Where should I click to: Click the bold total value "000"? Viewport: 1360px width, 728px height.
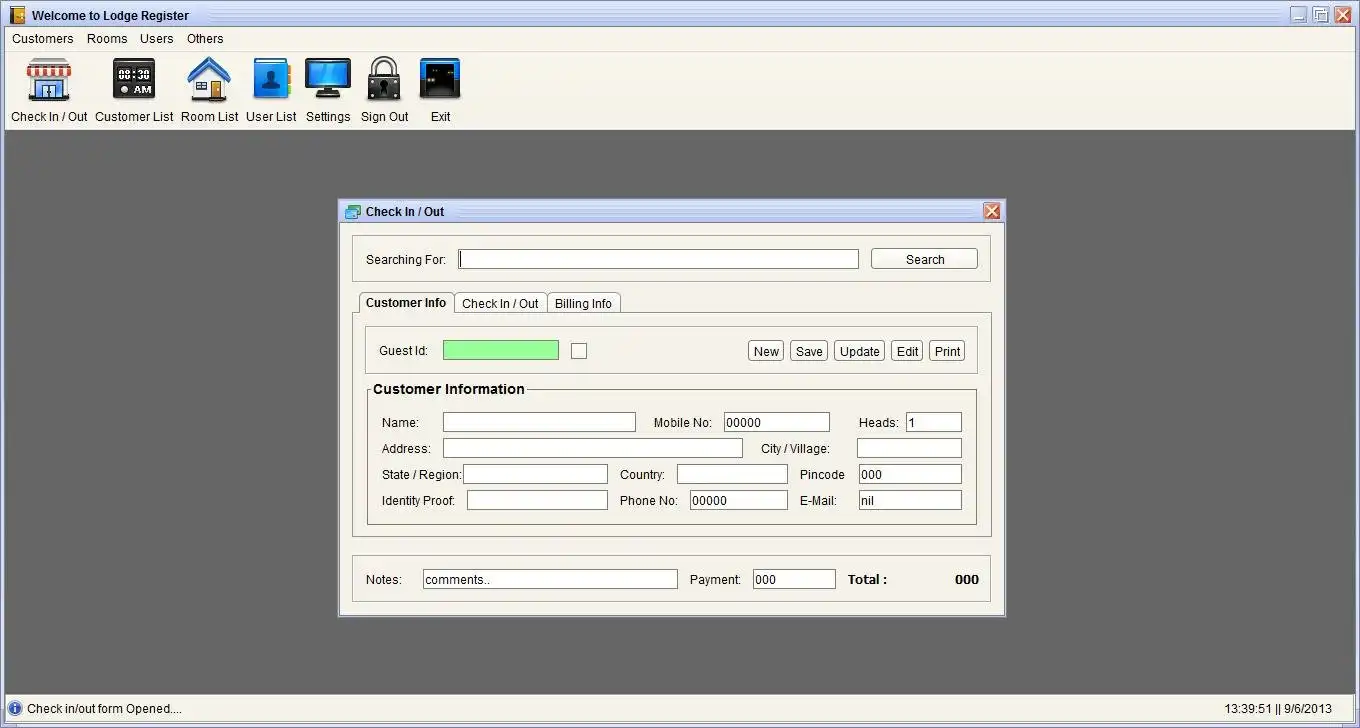pyautogui.click(x=966, y=579)
